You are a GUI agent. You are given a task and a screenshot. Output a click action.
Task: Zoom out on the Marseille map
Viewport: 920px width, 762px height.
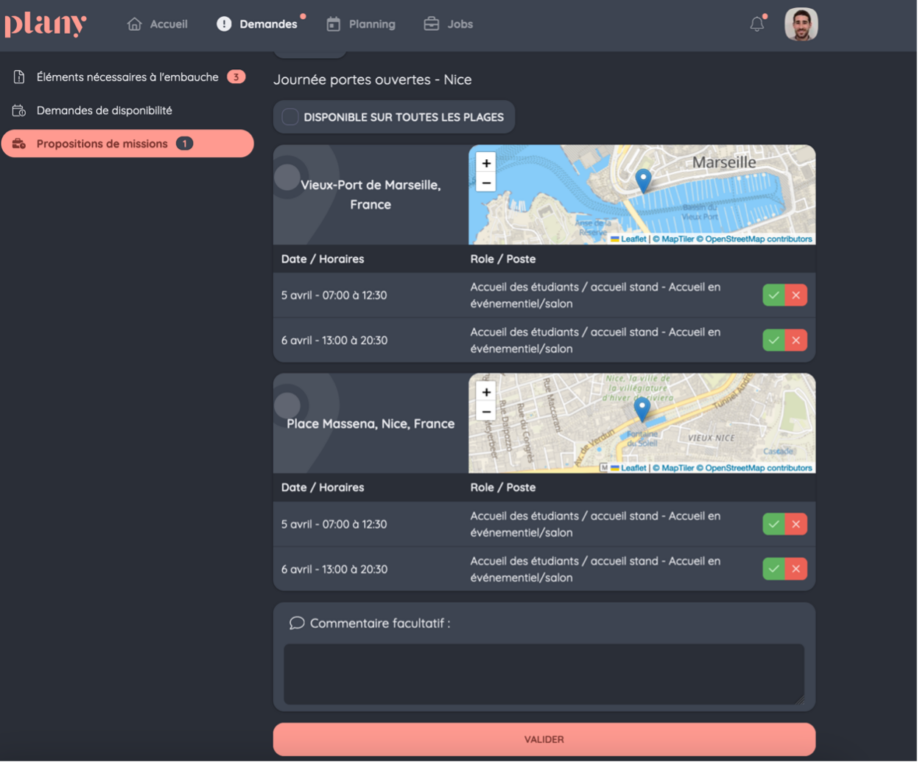click(486, 182)
